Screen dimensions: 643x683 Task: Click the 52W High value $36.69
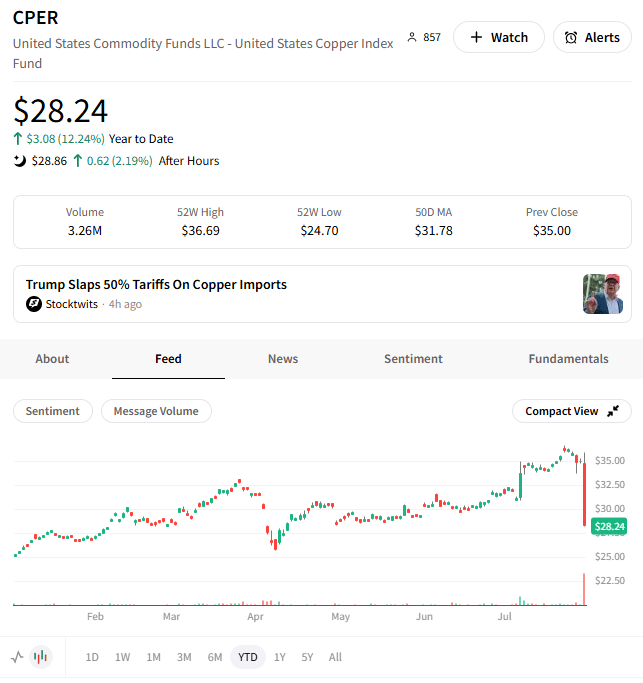(200, 230)
